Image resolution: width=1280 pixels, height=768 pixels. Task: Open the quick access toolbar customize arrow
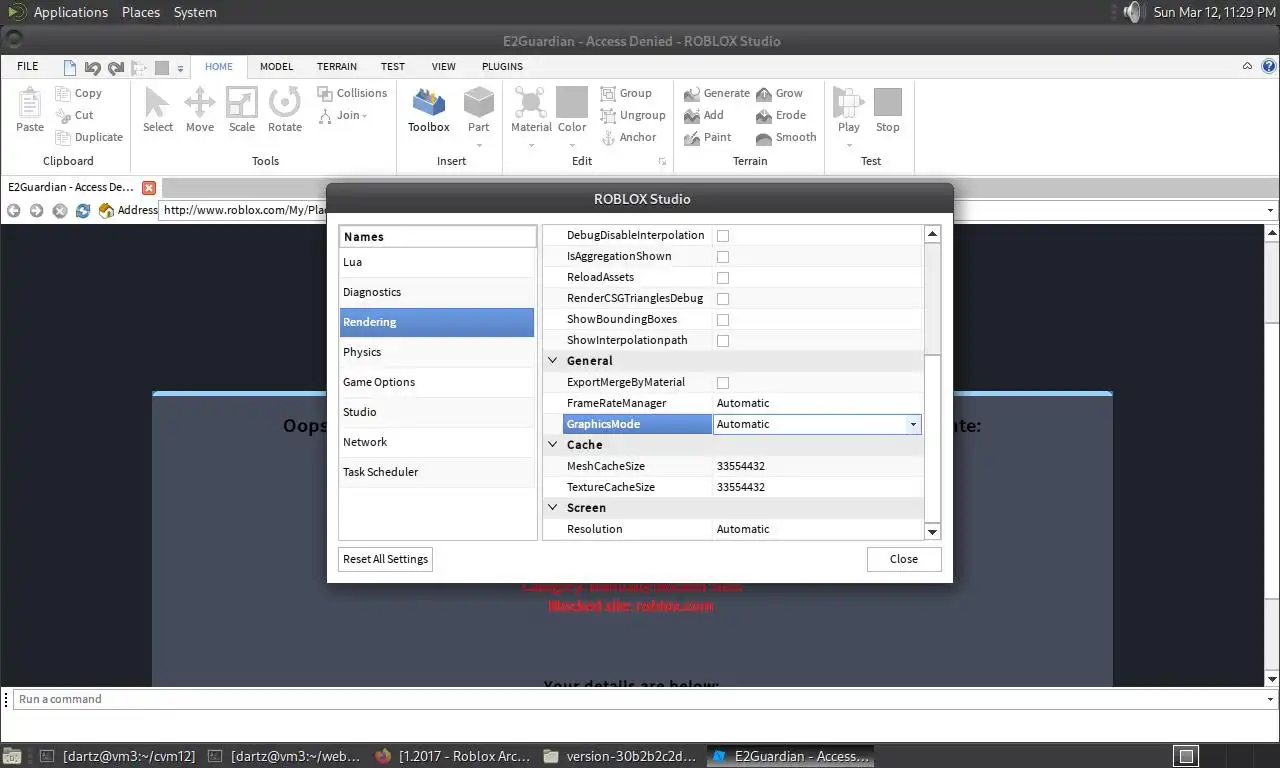click(181, 69)
